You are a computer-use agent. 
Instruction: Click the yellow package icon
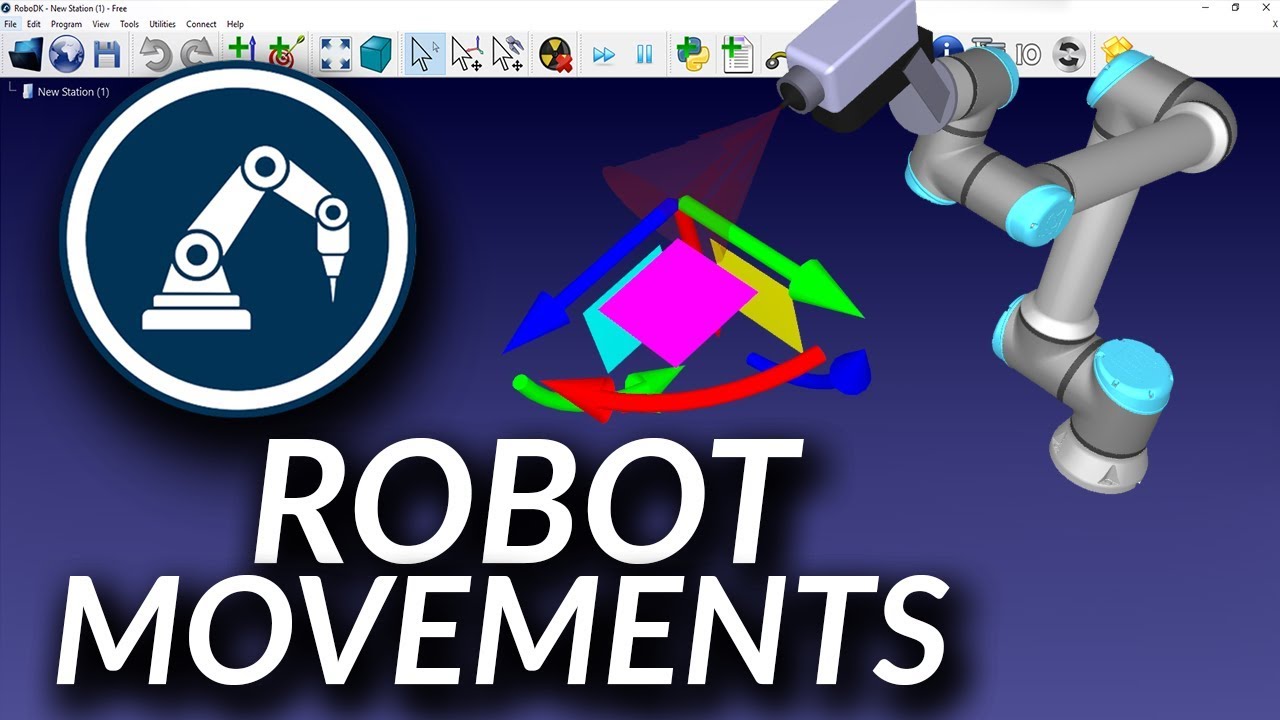click(1116, 48)
